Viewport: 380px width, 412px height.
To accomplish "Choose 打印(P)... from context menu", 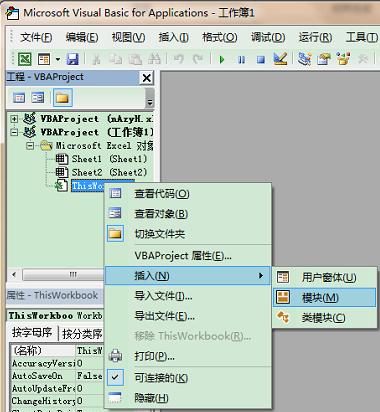I will point(188,357).
